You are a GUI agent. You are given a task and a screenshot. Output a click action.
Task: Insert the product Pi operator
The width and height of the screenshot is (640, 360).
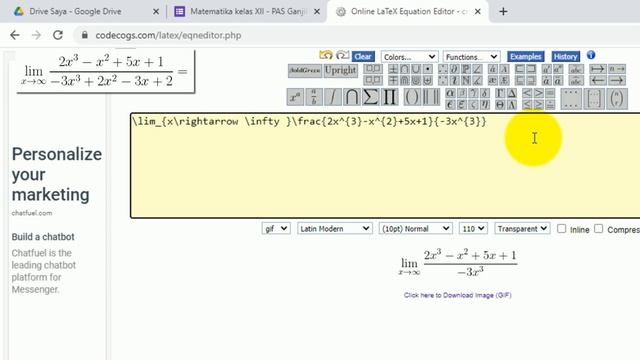(389, 97)
